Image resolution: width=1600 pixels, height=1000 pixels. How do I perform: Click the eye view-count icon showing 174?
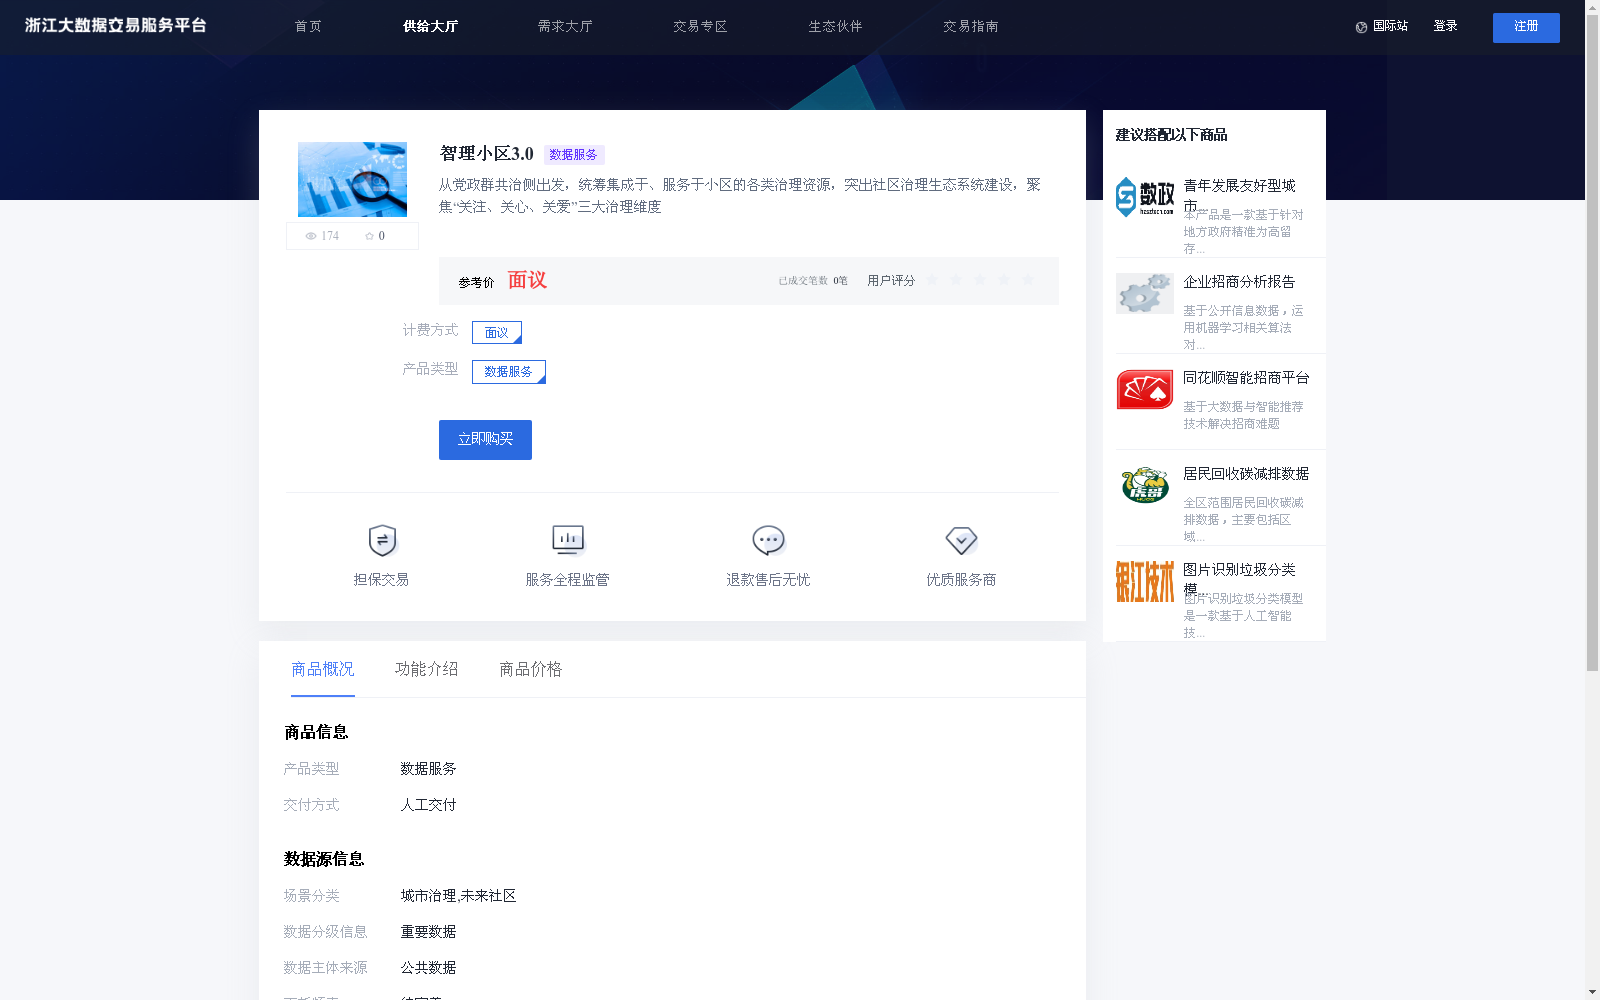coord(311,236)
